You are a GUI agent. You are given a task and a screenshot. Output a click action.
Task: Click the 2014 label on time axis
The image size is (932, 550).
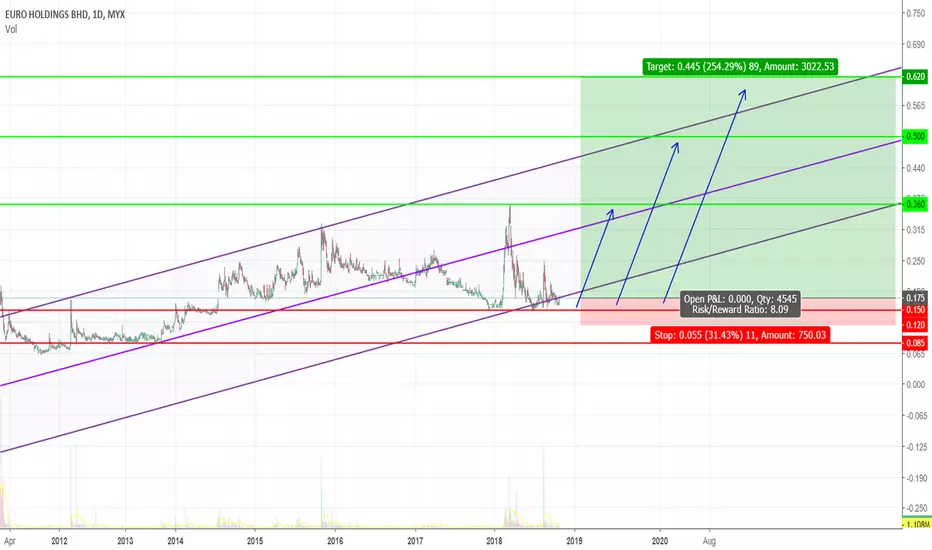point(175,541)
